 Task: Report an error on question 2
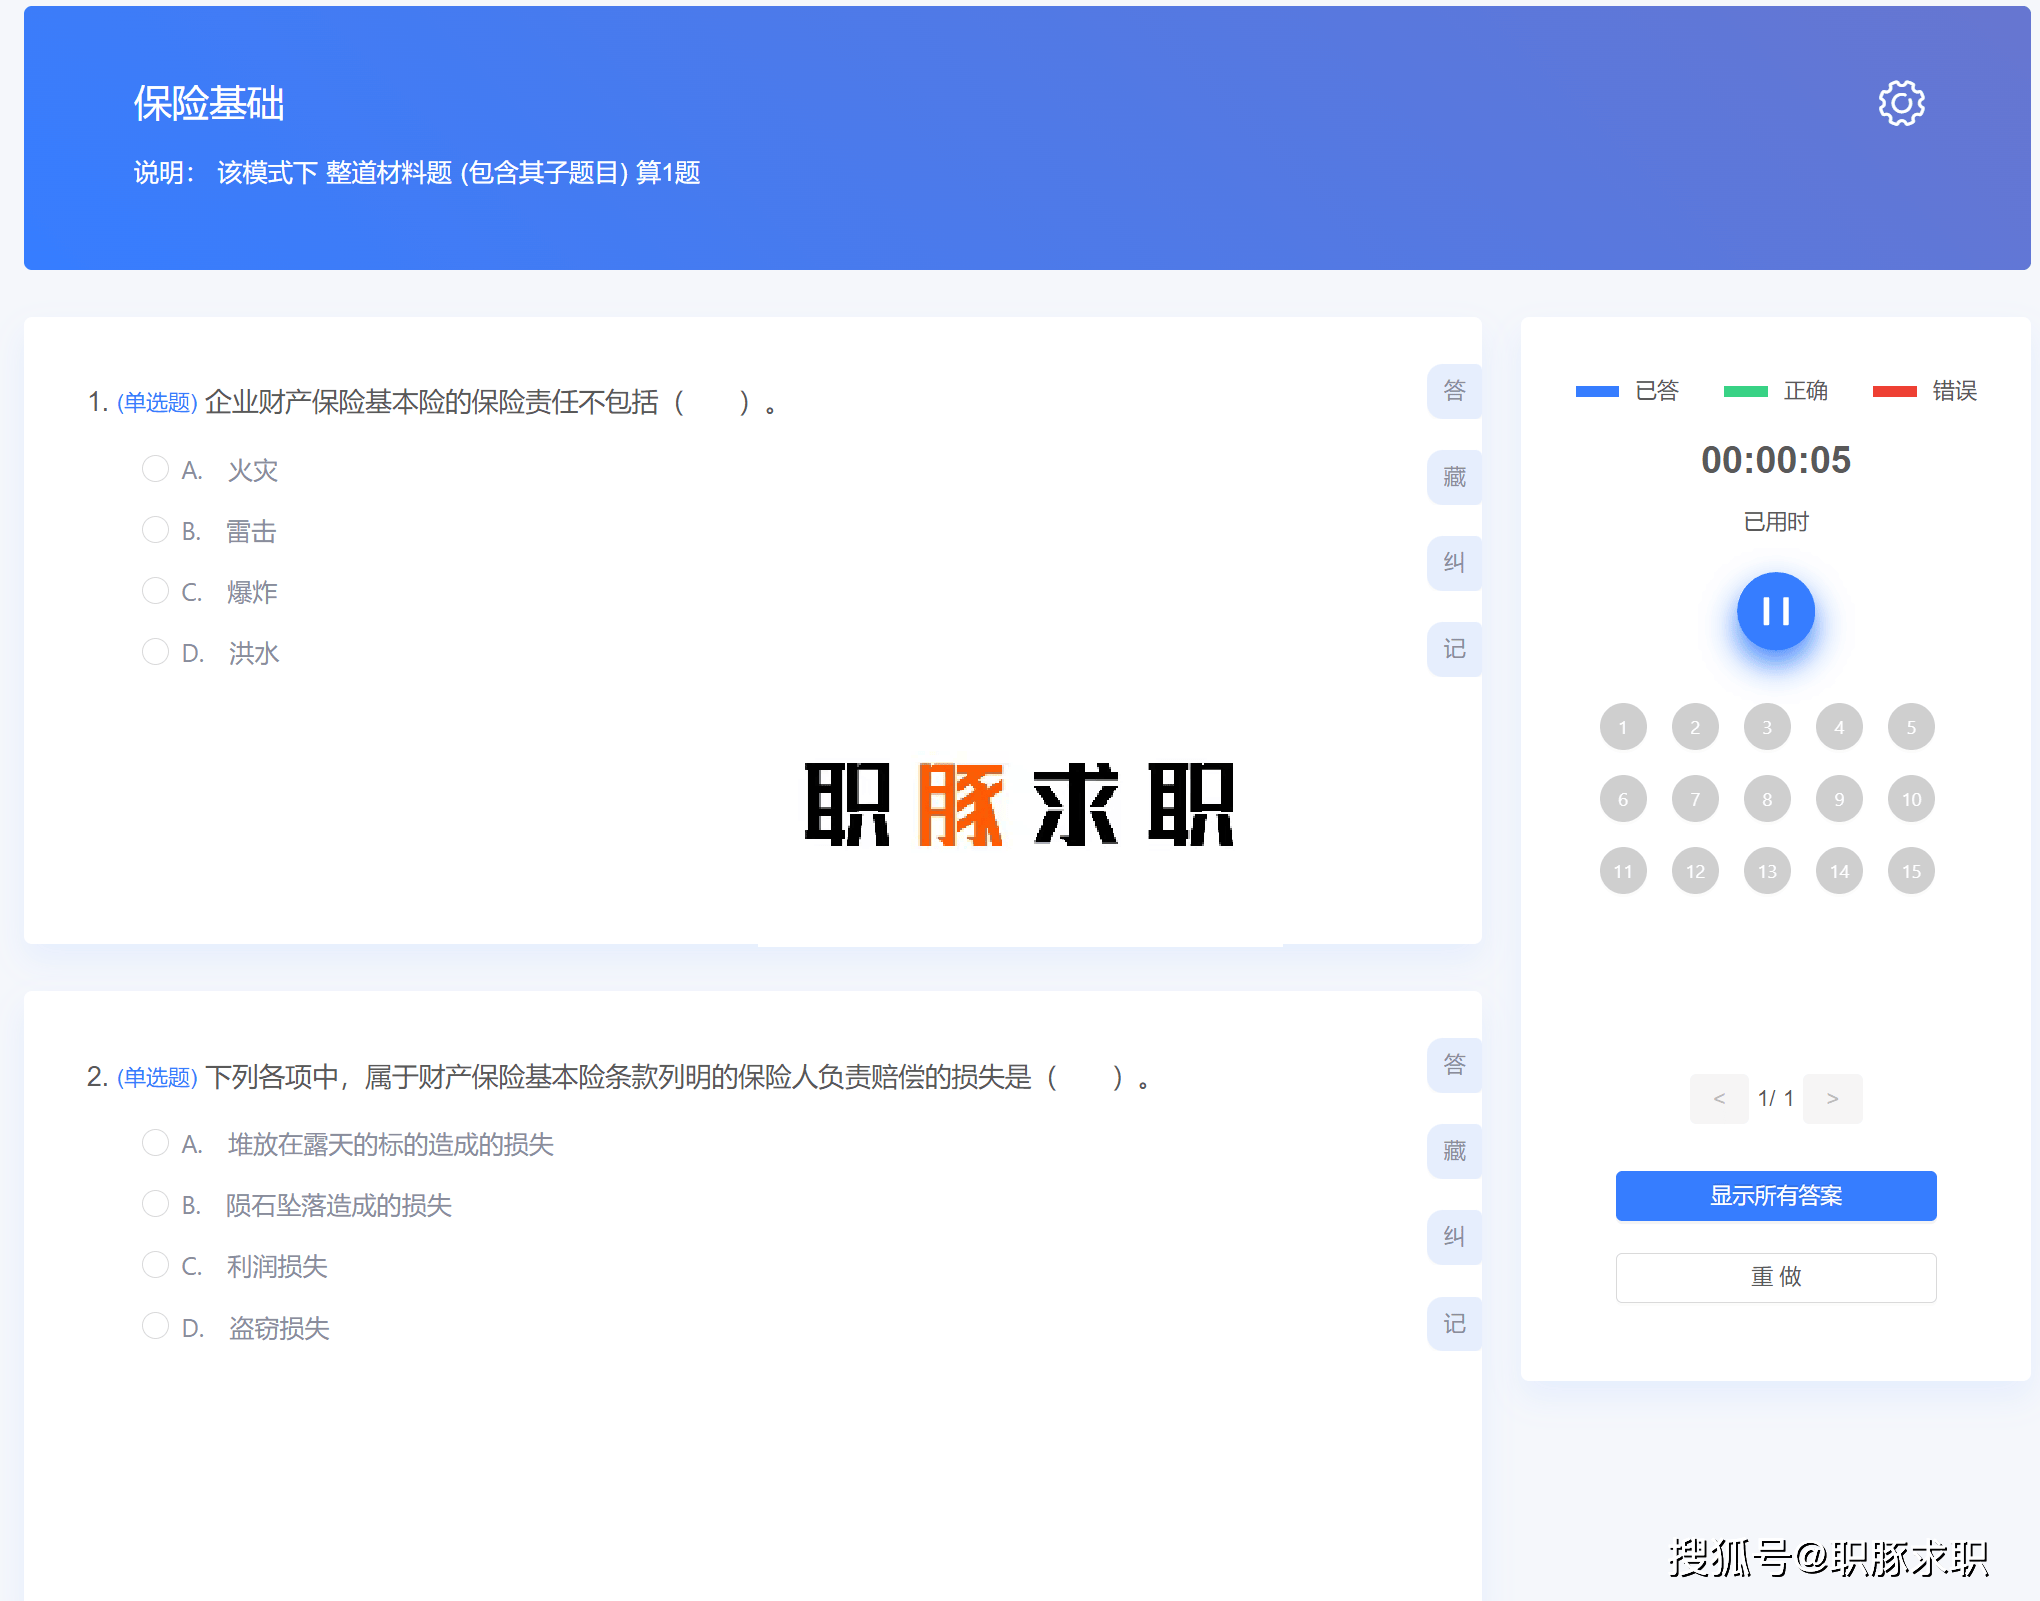pyautogui.click(x=1453, y=1237)
